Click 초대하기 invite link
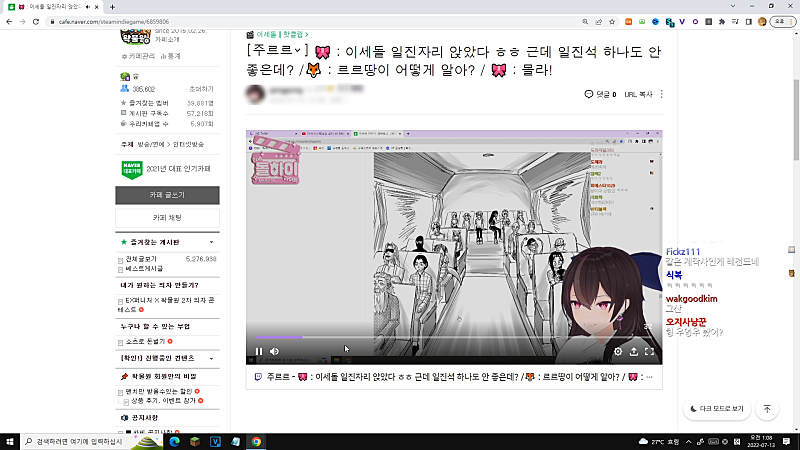 (201, 89)
